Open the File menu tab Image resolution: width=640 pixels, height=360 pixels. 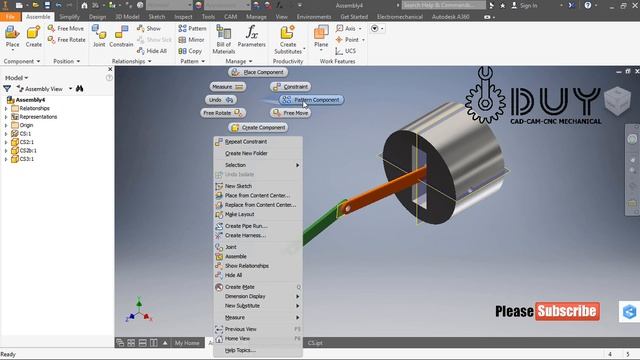tap(10, 17)
